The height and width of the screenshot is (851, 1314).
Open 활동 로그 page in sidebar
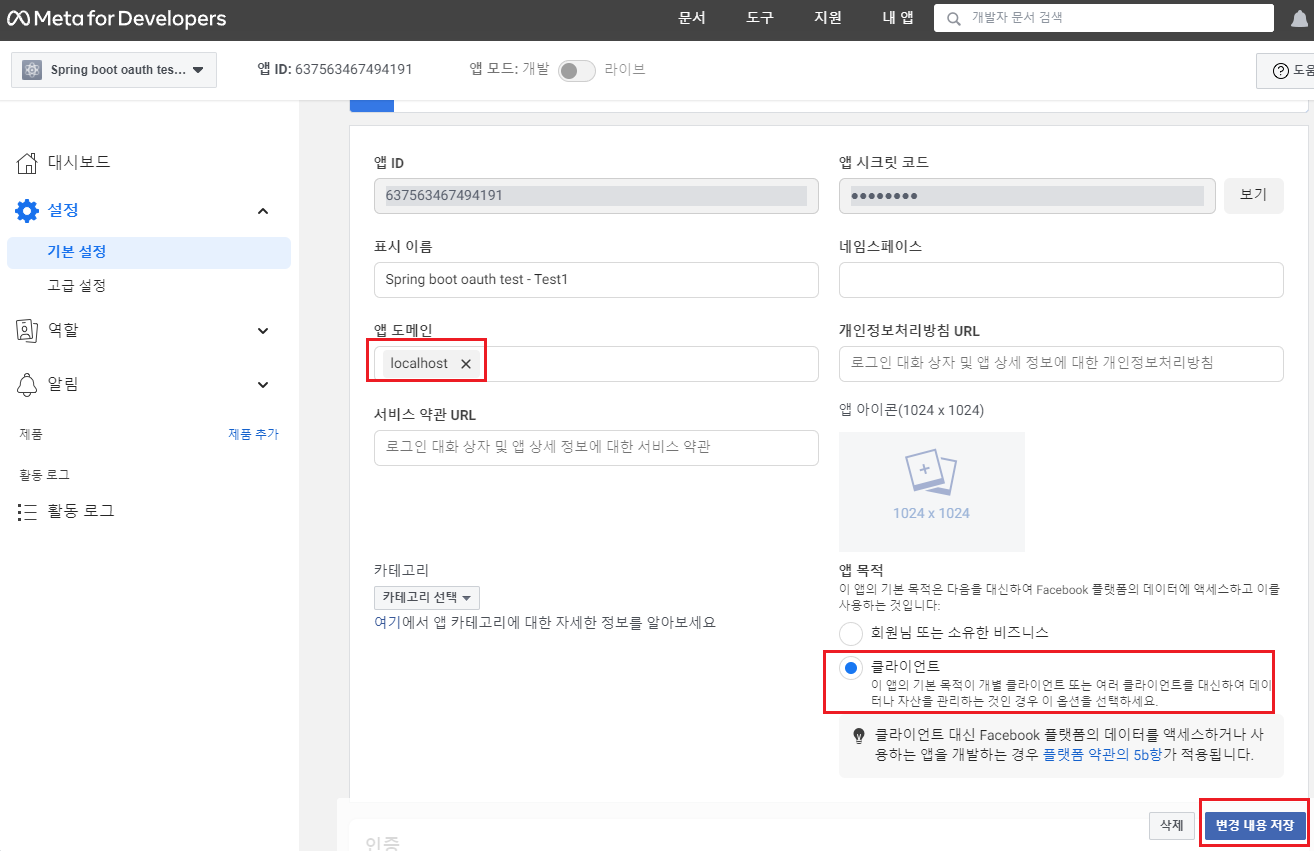click(x=81, y=511)
